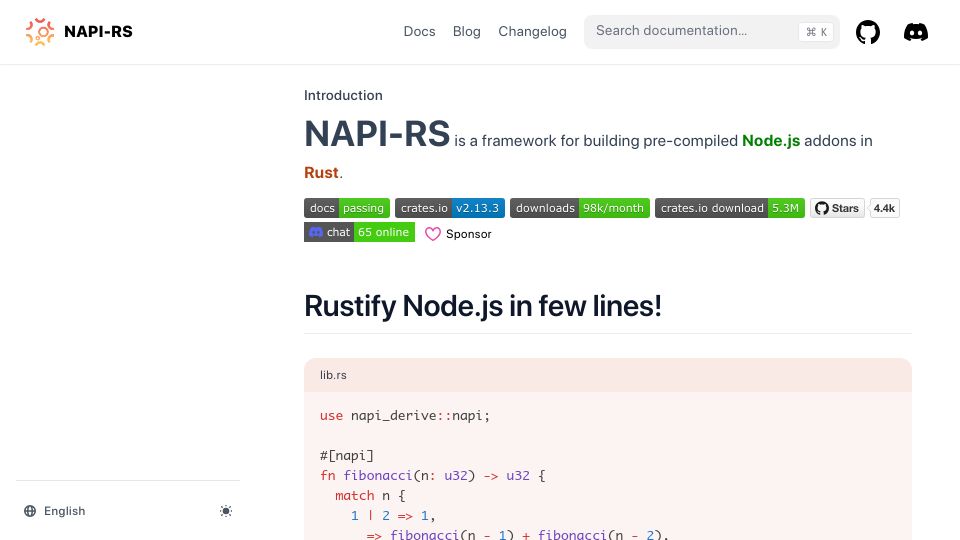
Task: Follow the Node.js link
Action: pos(771,141)
